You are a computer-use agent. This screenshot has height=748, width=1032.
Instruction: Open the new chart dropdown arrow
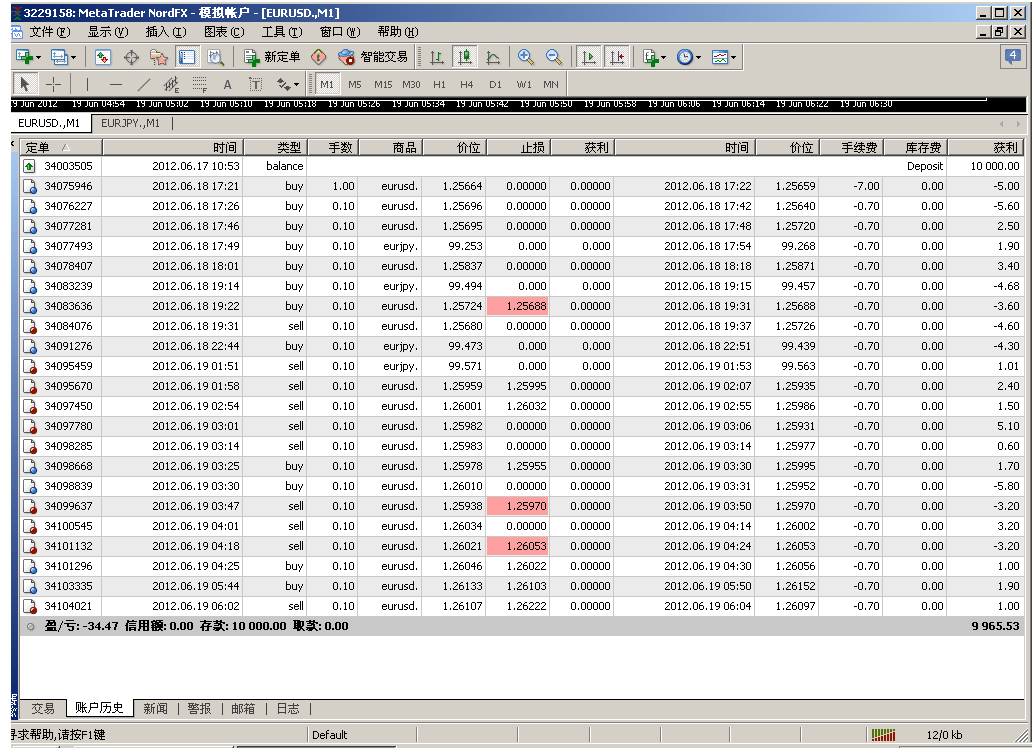(x=40, y=57)
